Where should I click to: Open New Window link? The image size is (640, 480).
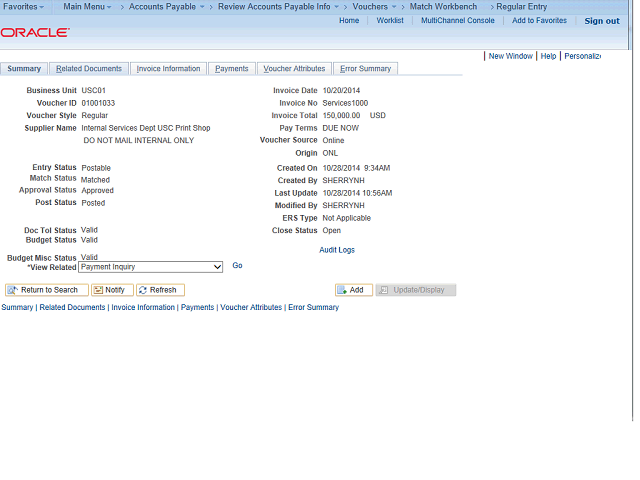pos(511,56)
